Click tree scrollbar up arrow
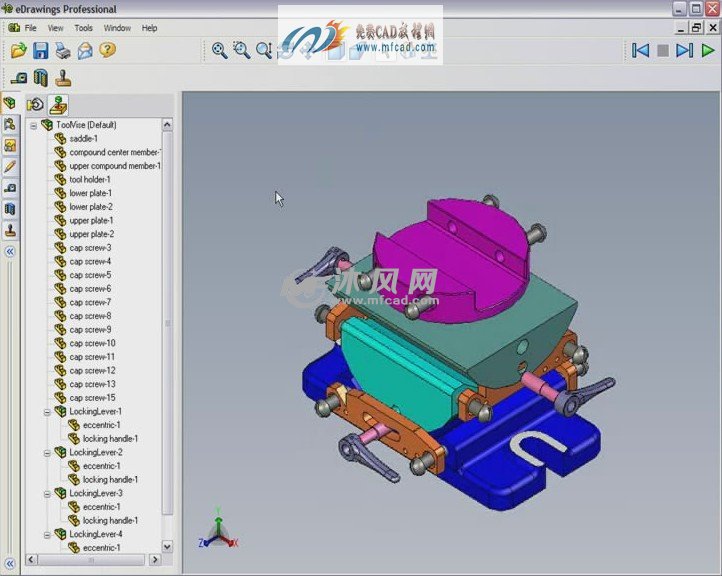The width and height of the screenshot is (722, 576). pyautogui.click(x=167, y=124)
